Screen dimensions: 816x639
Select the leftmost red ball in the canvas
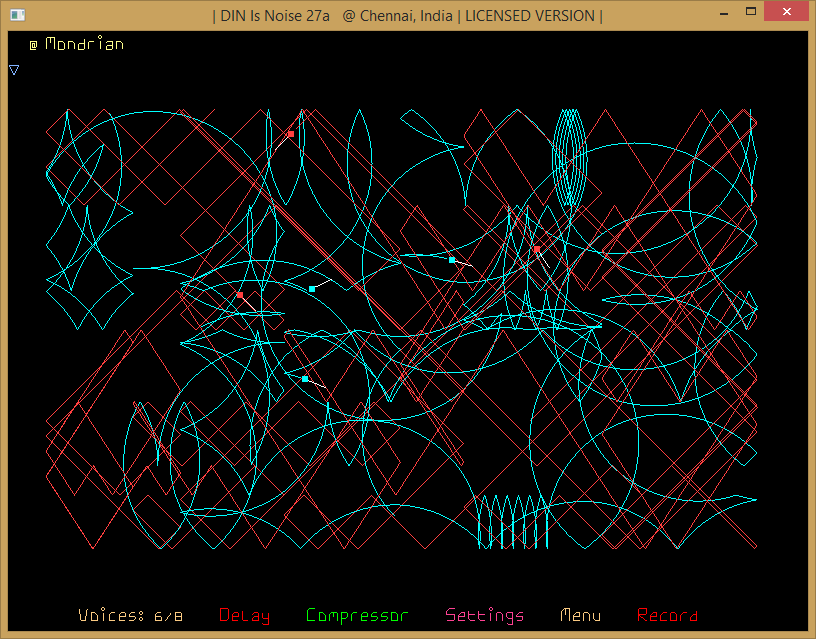click(x=240, y=295)
